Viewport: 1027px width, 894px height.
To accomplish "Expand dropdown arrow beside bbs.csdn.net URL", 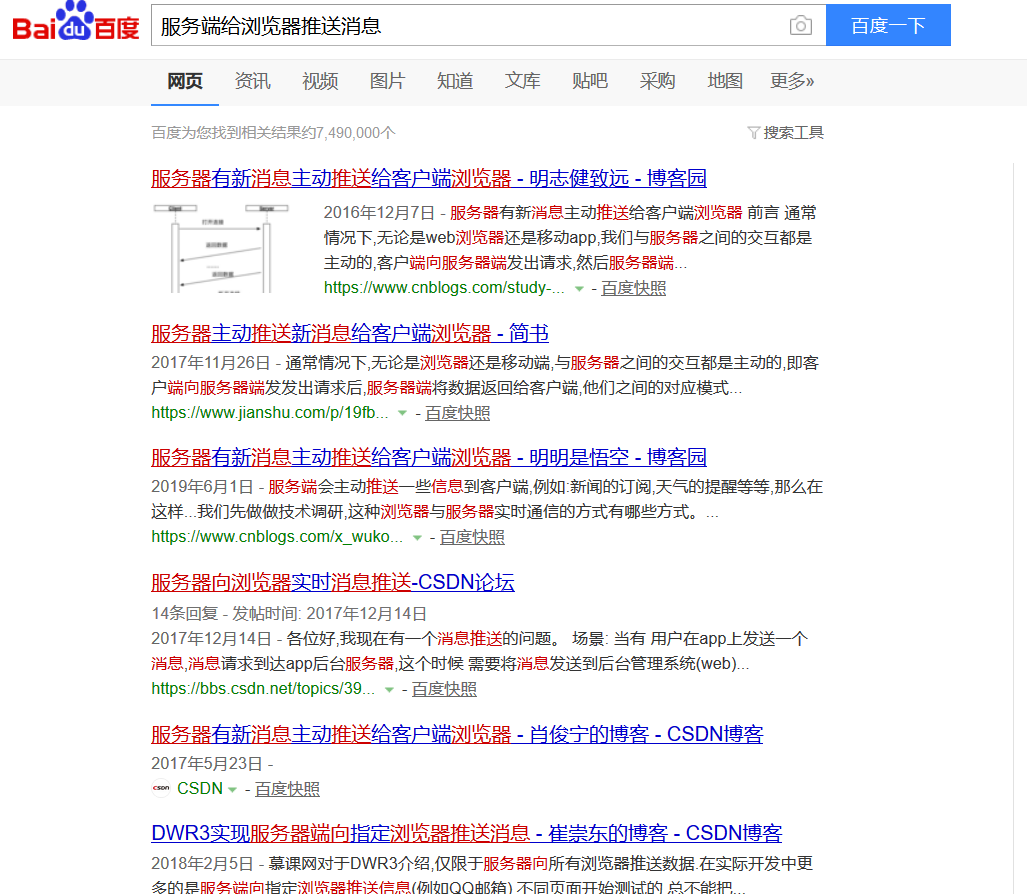I will 389,690.
